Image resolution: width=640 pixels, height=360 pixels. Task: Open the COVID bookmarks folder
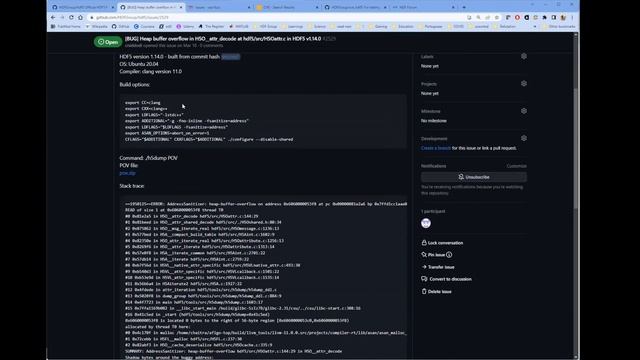pos(455,27)
